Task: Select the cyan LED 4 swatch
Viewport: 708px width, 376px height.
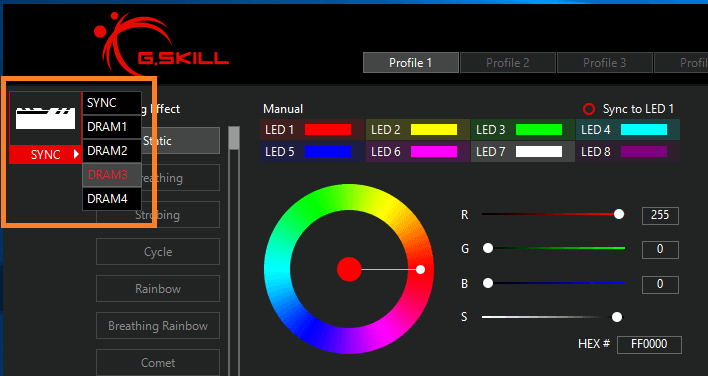Action: 644,130
